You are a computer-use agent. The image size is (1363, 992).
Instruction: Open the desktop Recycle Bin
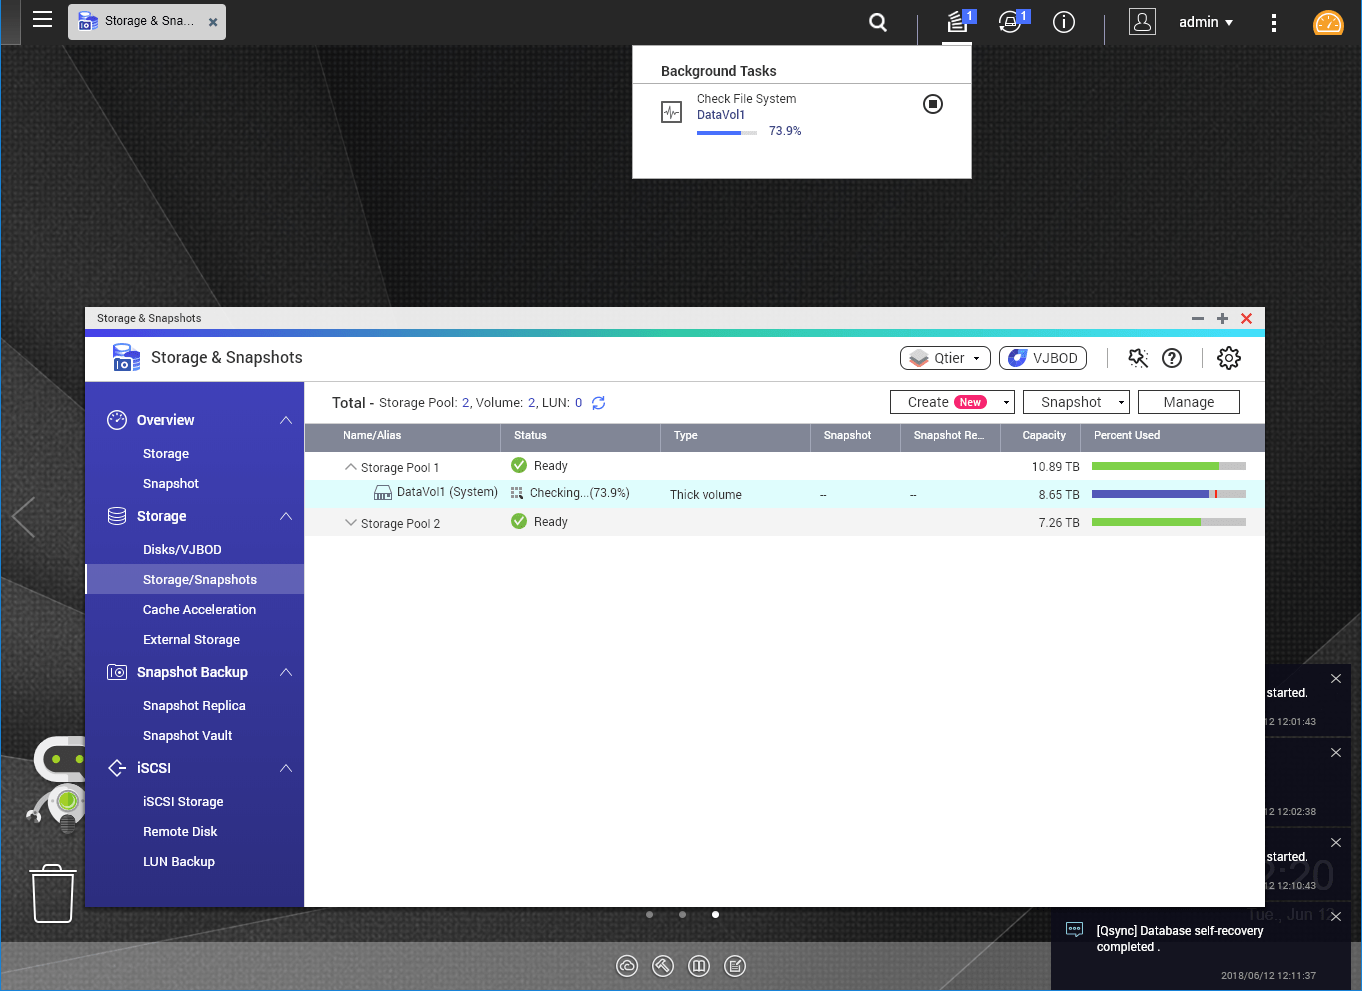pyautogui.click(x=52, y=892)
